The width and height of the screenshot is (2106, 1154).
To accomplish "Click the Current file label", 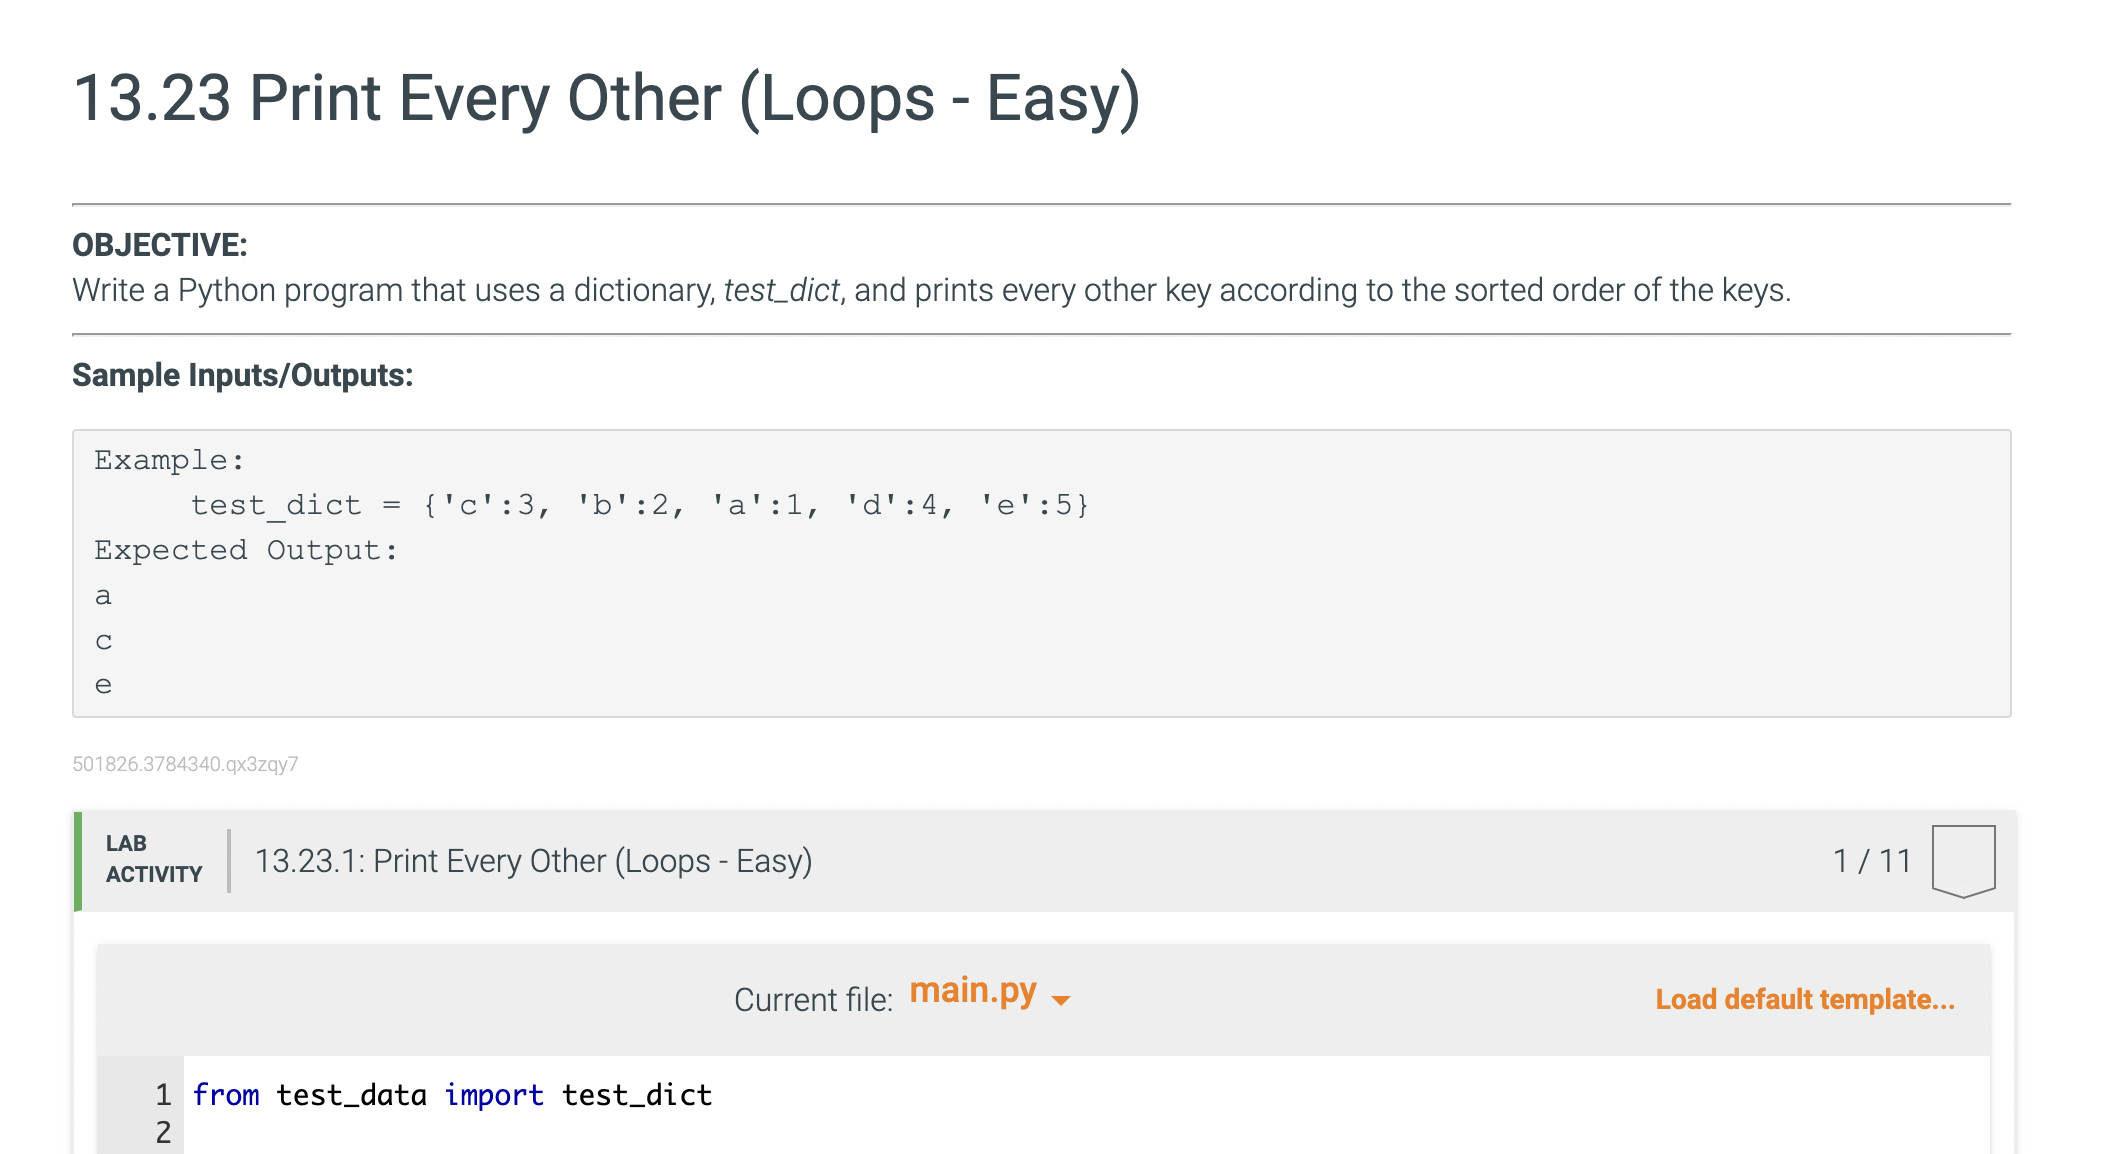I will coord(812,999).
